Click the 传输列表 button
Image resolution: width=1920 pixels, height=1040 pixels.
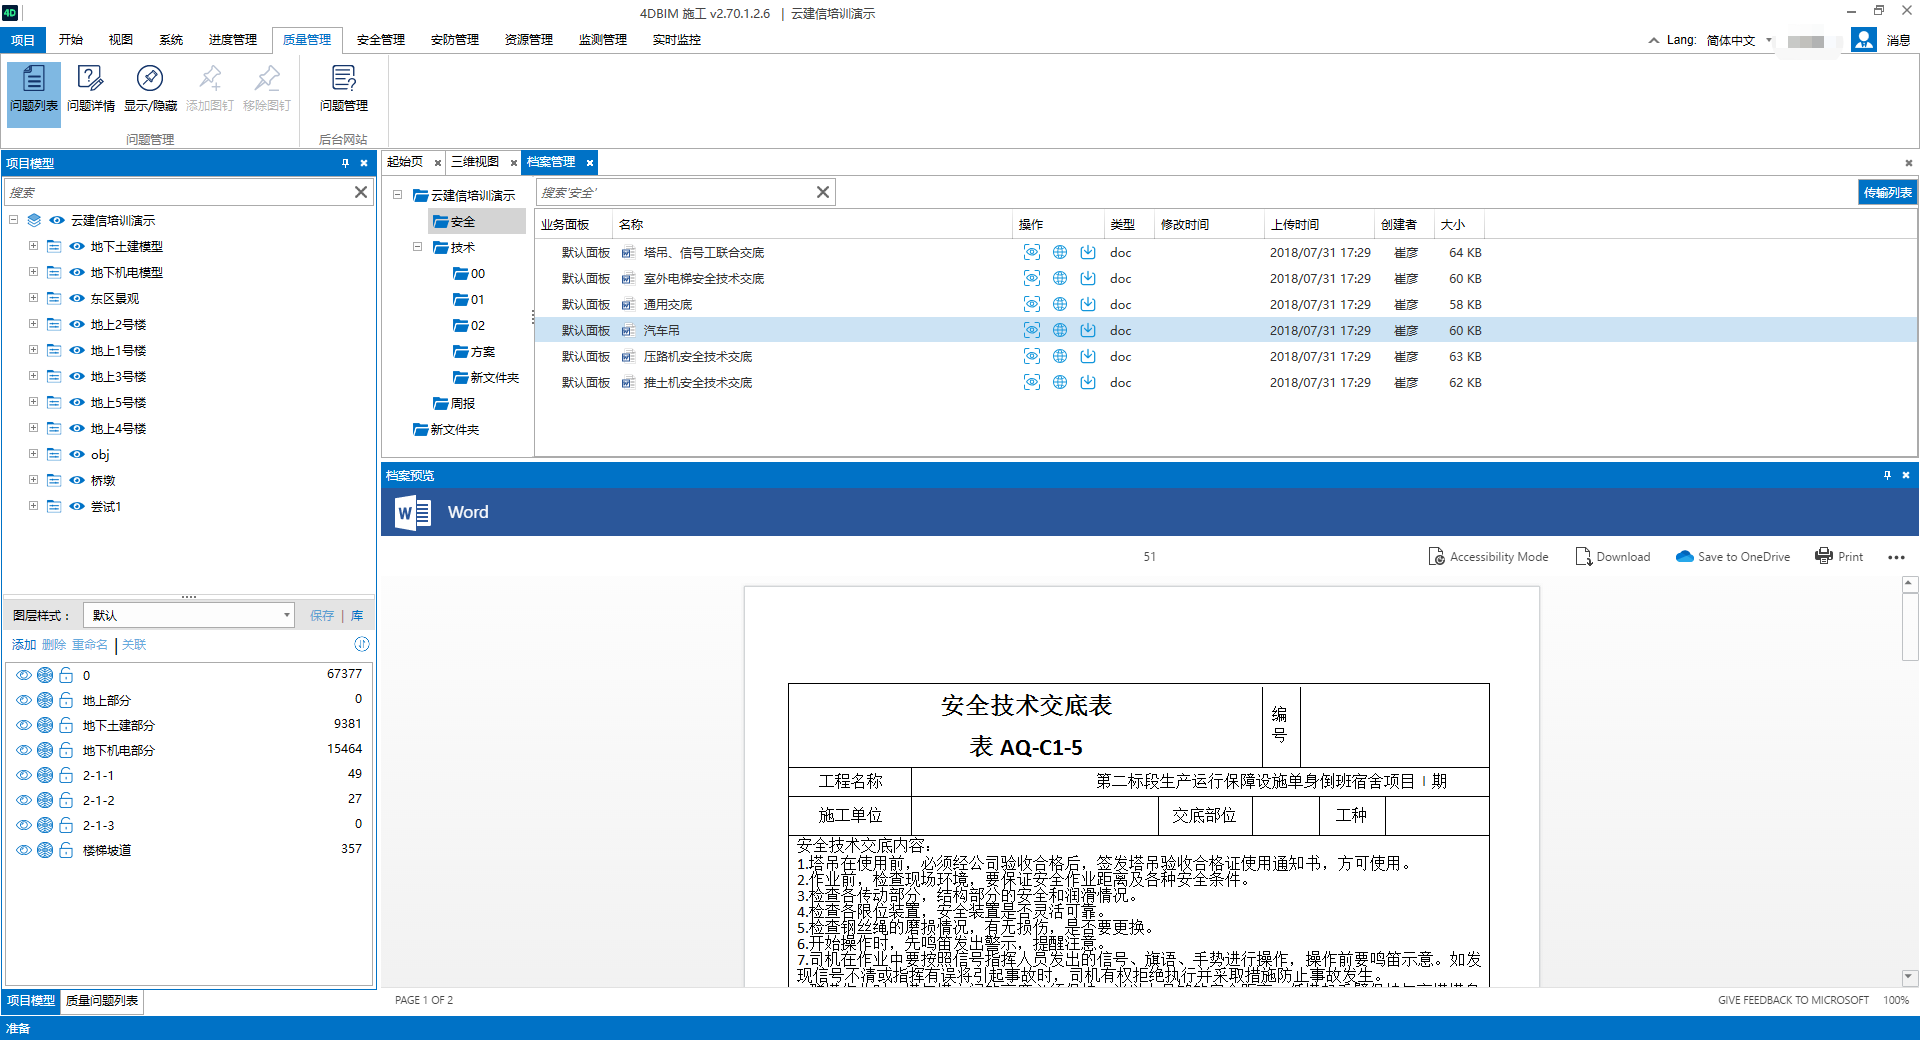1887,193
